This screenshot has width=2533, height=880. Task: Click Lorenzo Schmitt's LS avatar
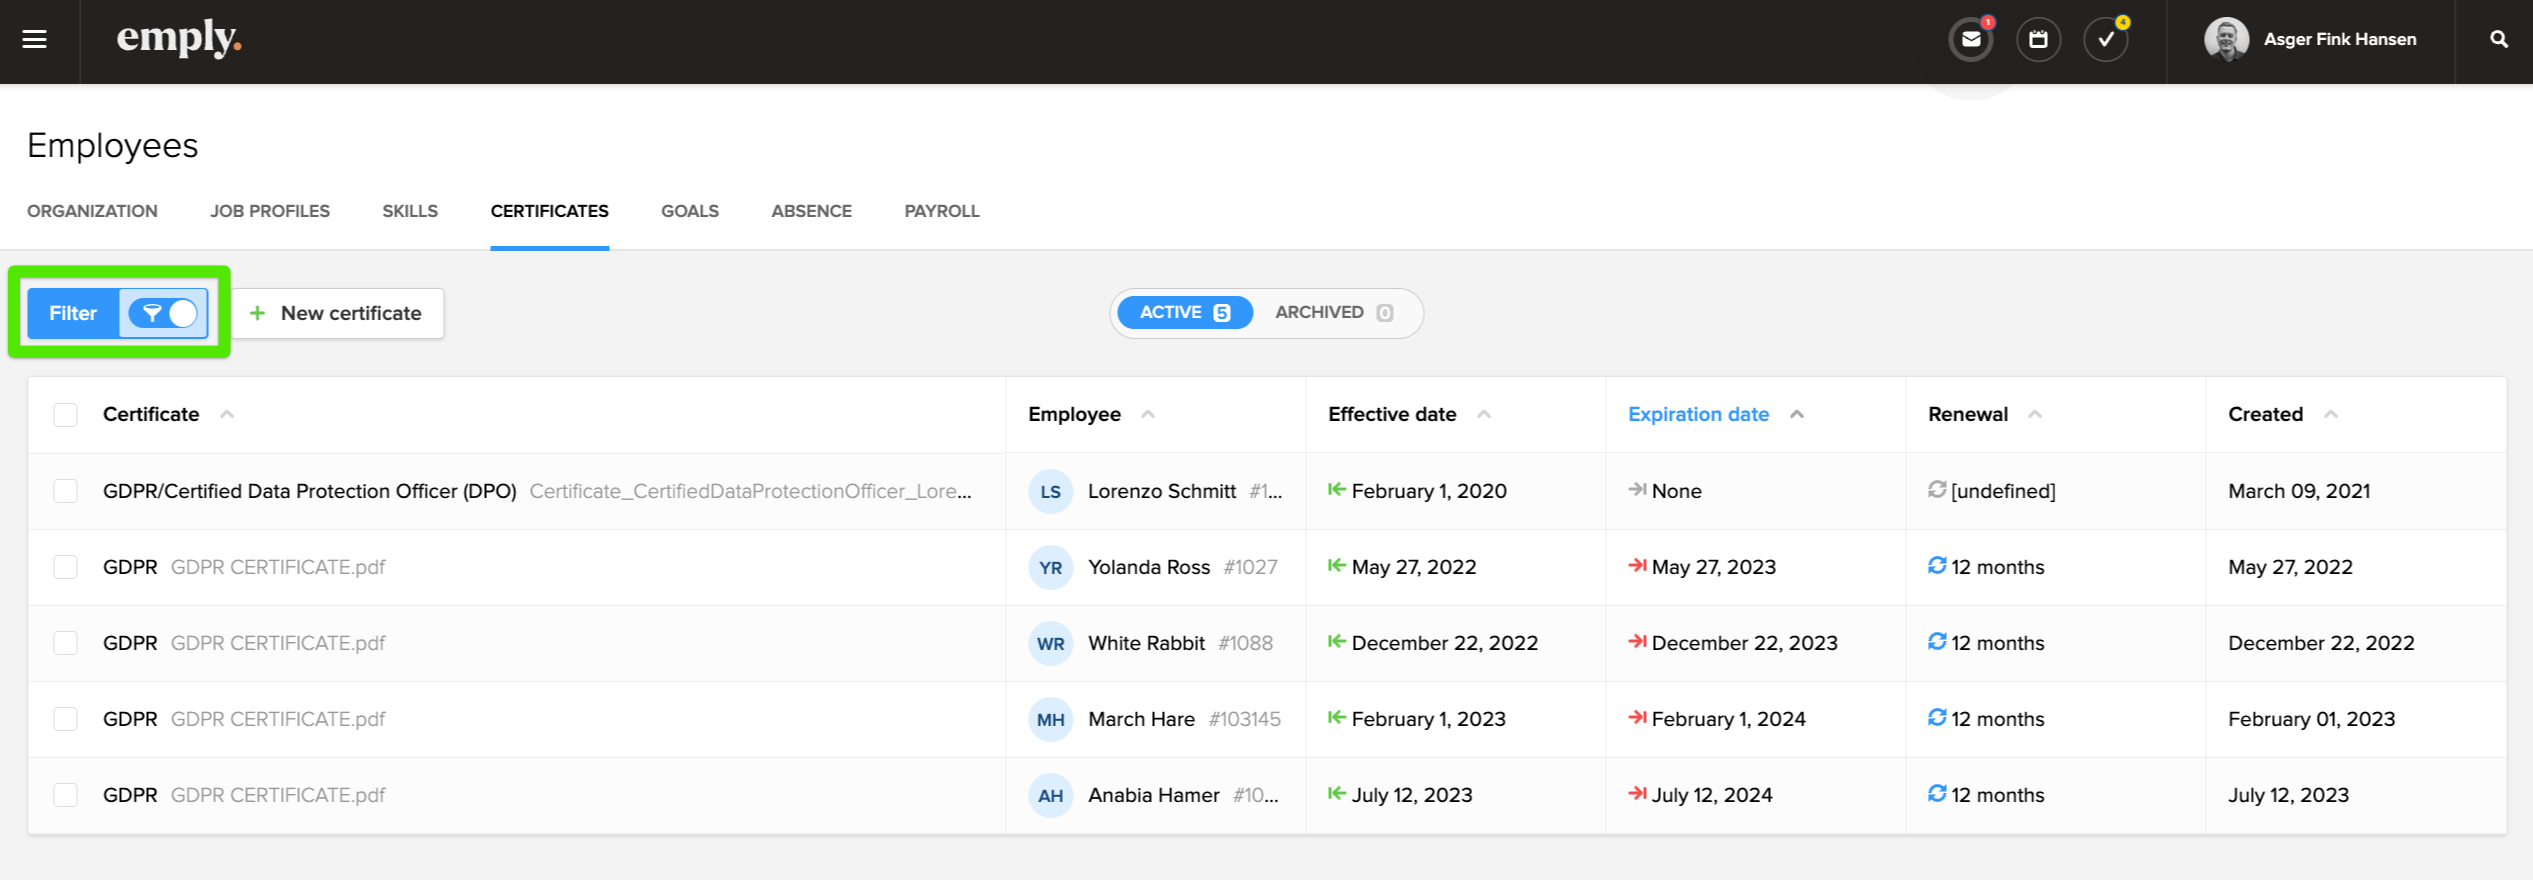[1050, 492]
